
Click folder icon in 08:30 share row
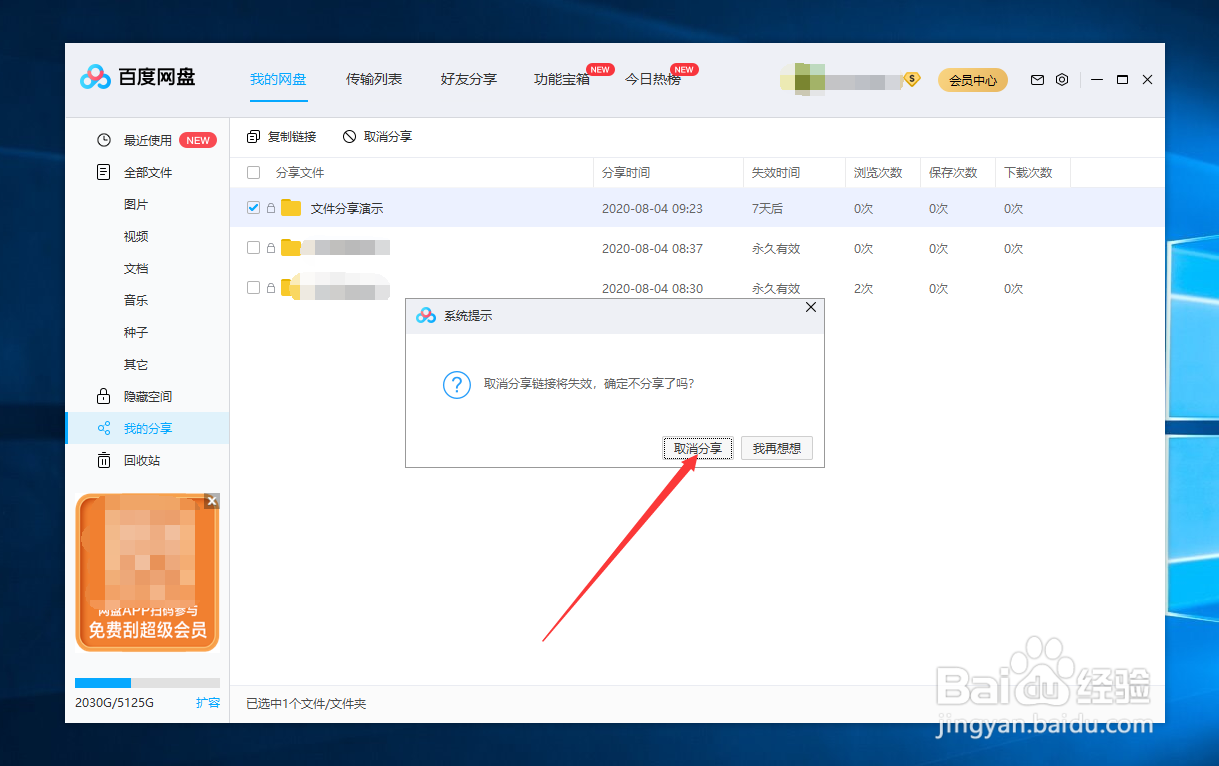click(291, 288)
